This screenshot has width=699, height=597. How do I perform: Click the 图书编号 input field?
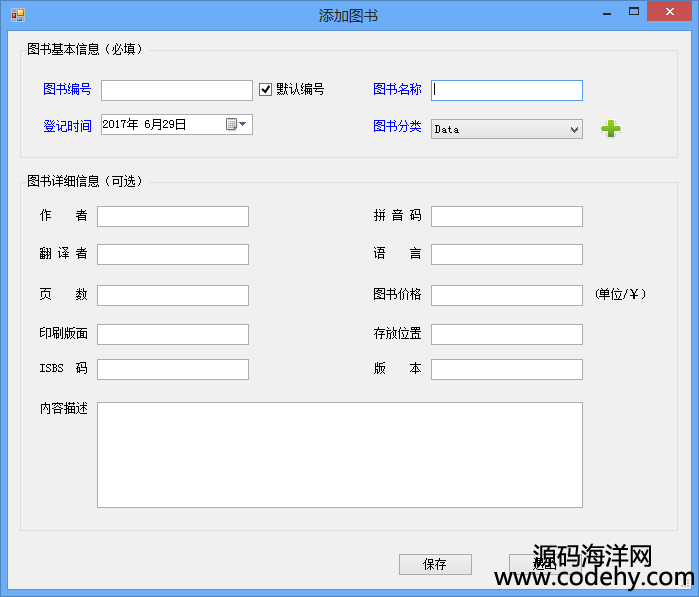click(176, 90)
